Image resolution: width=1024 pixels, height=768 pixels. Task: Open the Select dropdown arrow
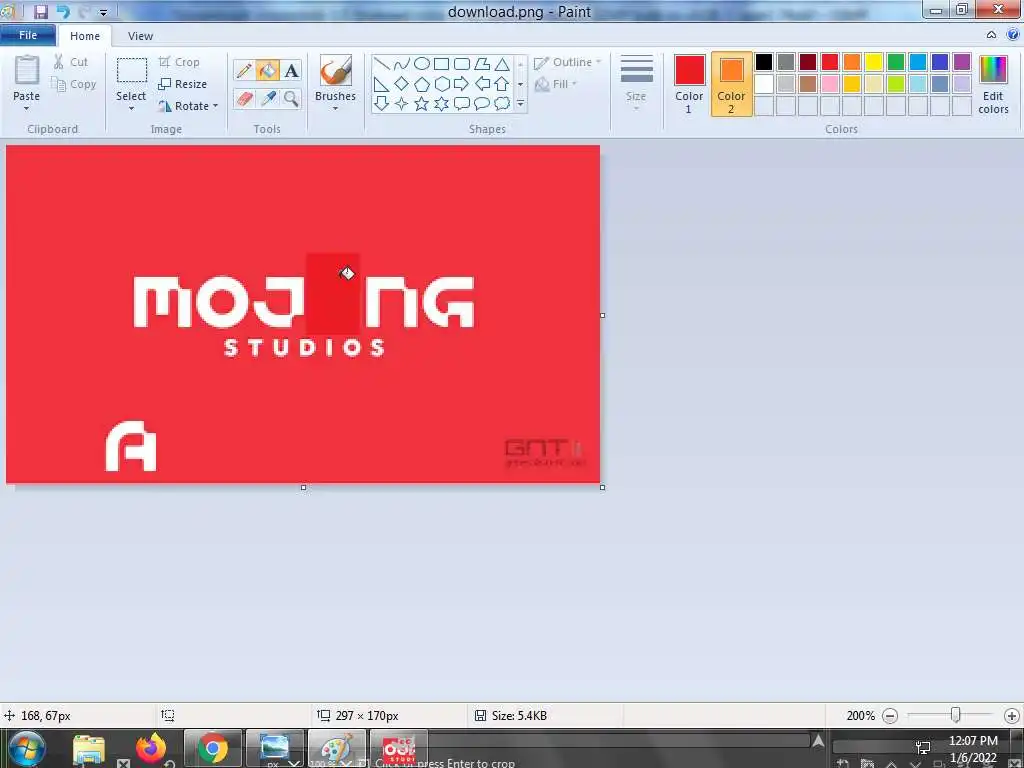click(131, 109)
